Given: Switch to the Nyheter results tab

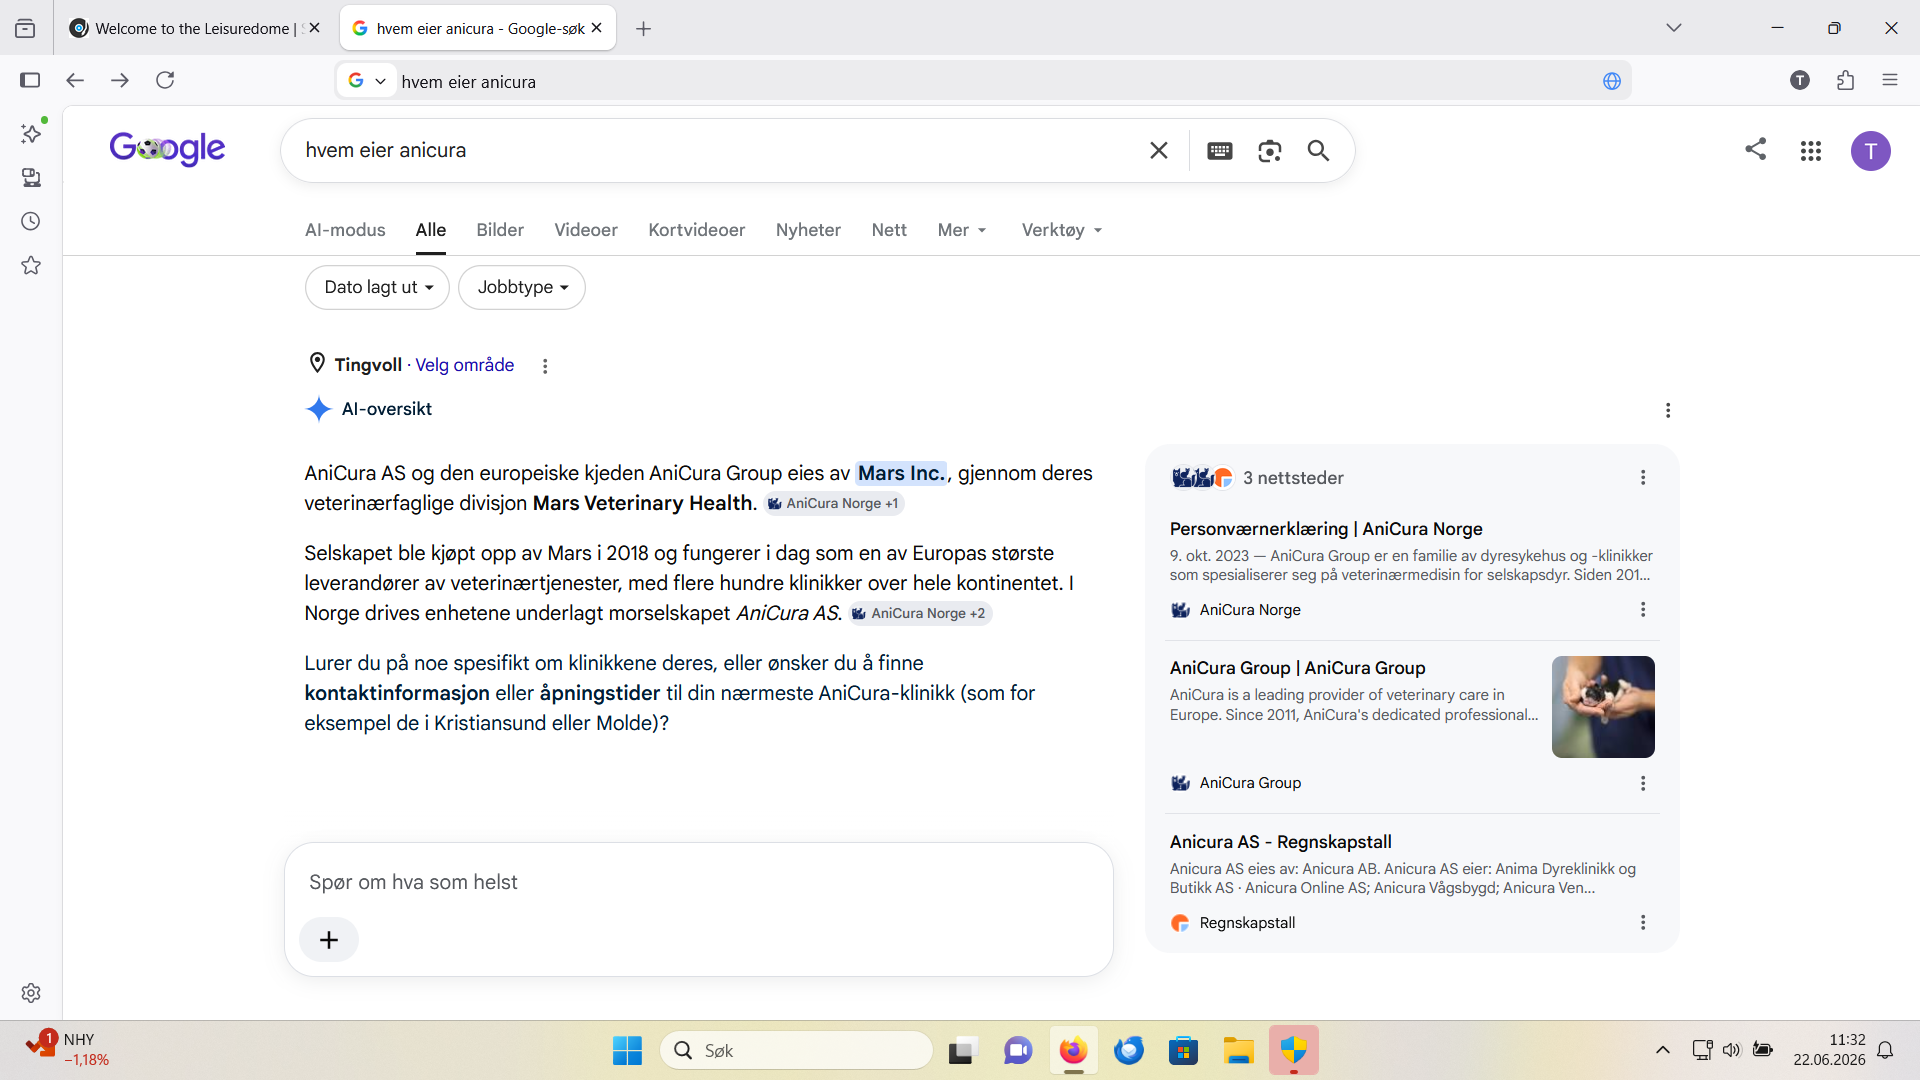Looking at the screenshot, I should 808,230.
